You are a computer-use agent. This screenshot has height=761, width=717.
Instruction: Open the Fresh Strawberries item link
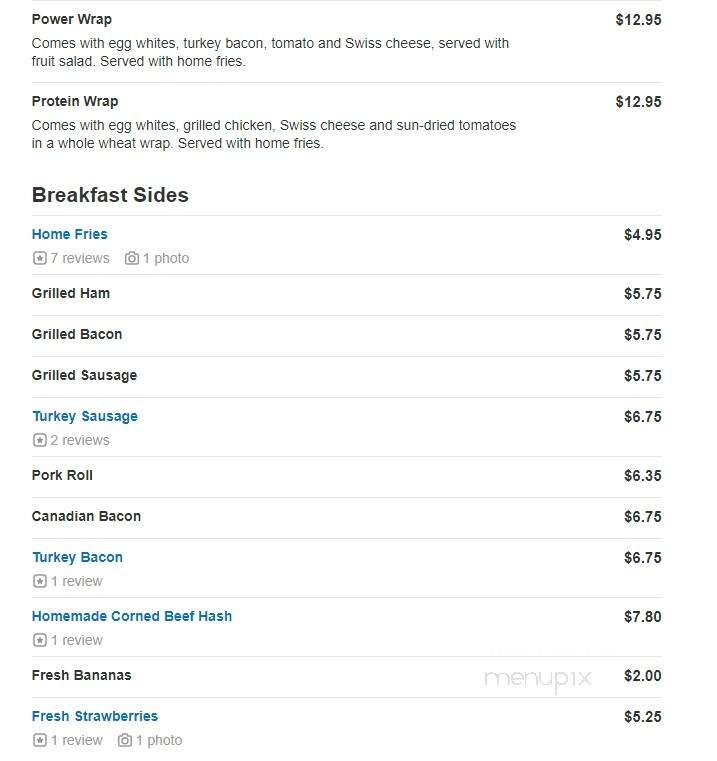(x=95, y=716)
